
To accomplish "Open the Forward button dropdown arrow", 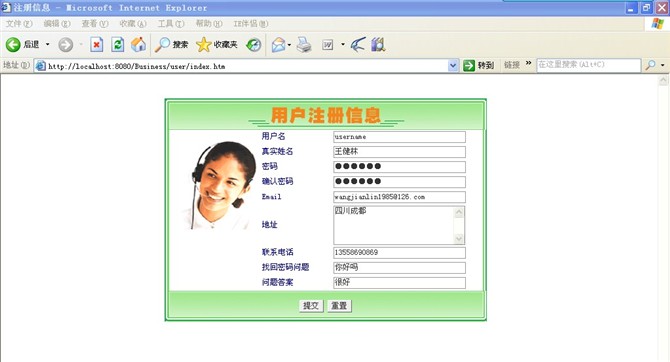I will pos(81,44).
